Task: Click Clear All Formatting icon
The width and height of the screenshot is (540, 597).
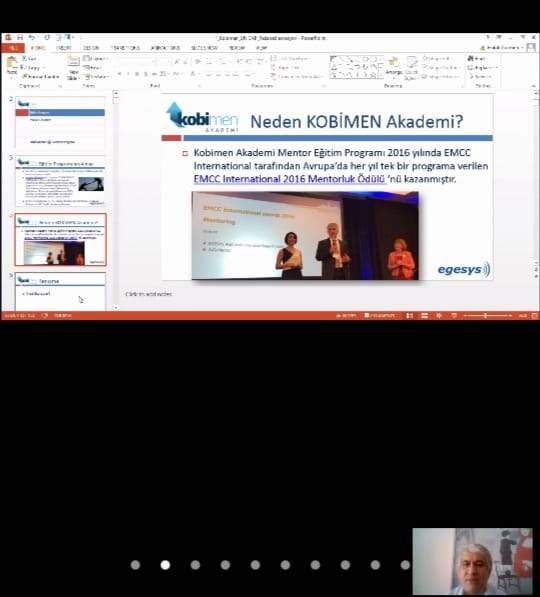Action: [197, 61]
